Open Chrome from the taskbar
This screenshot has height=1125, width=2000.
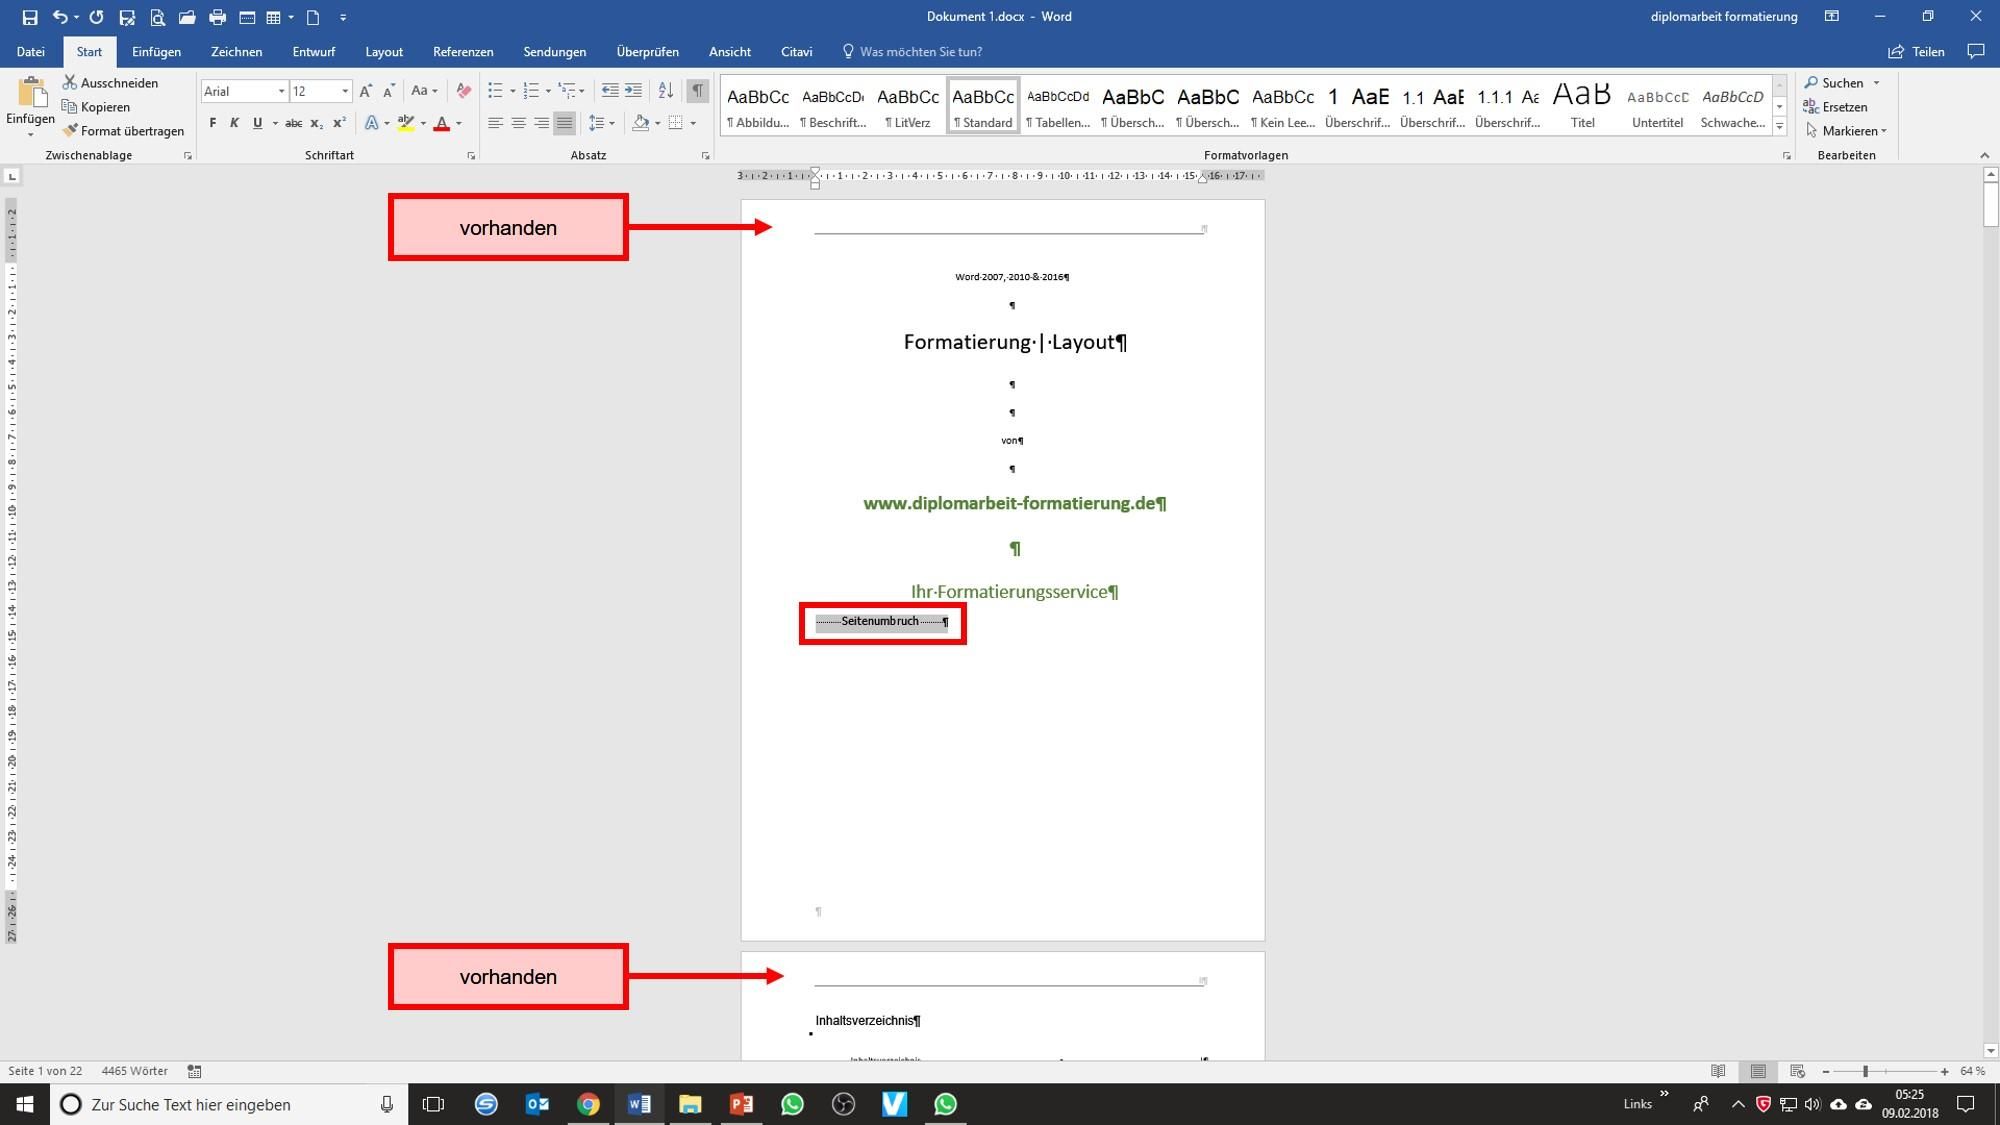point(588,1104)
